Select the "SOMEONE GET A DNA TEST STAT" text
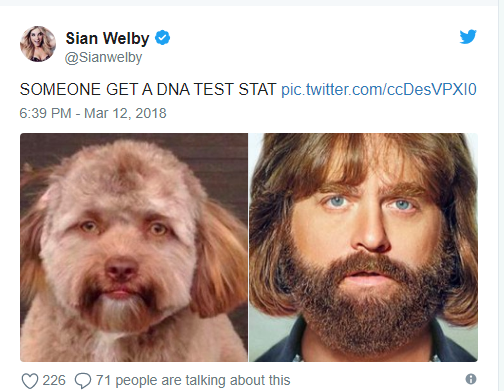The width and height of the screenshot is (504, 391). coord(148,89)
